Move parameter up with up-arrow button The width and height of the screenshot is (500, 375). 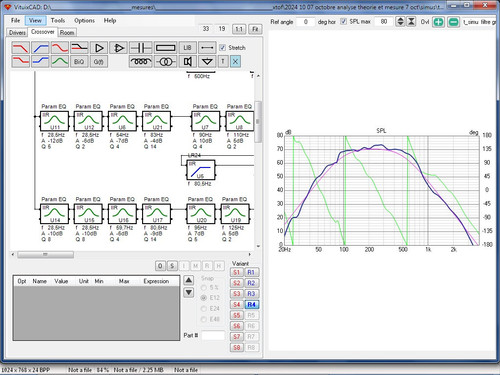point(189,280)
